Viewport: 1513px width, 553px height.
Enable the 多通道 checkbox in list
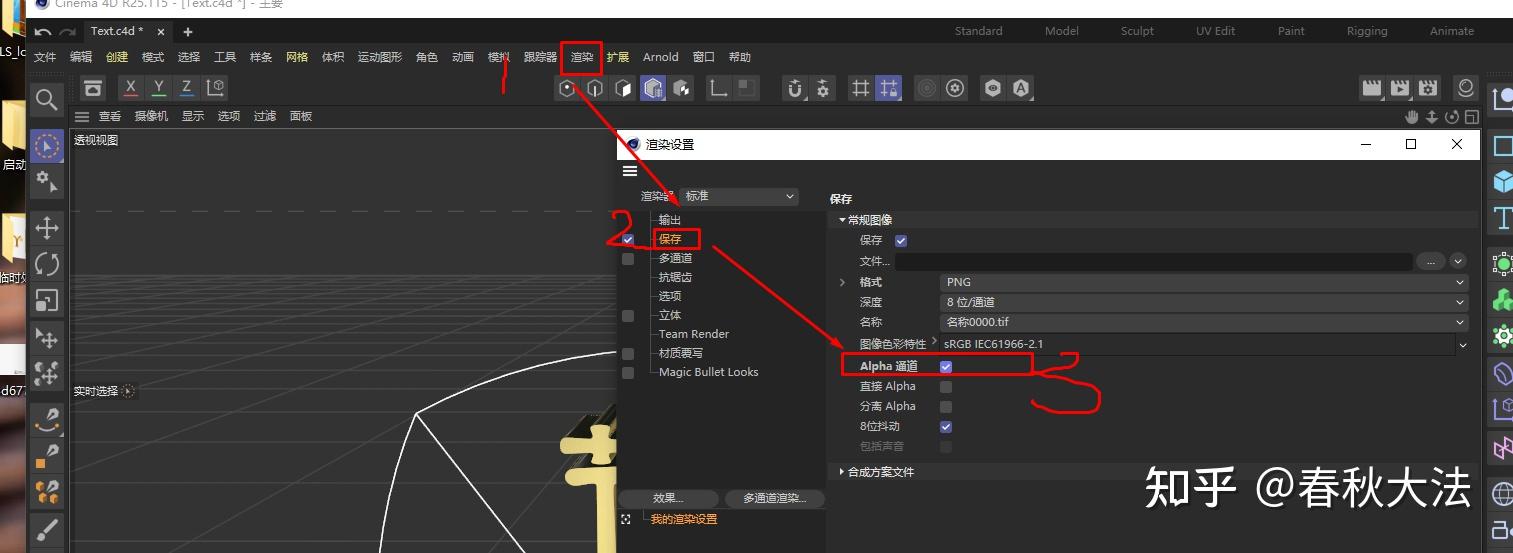pyautogui.click(x=628, y=259)
